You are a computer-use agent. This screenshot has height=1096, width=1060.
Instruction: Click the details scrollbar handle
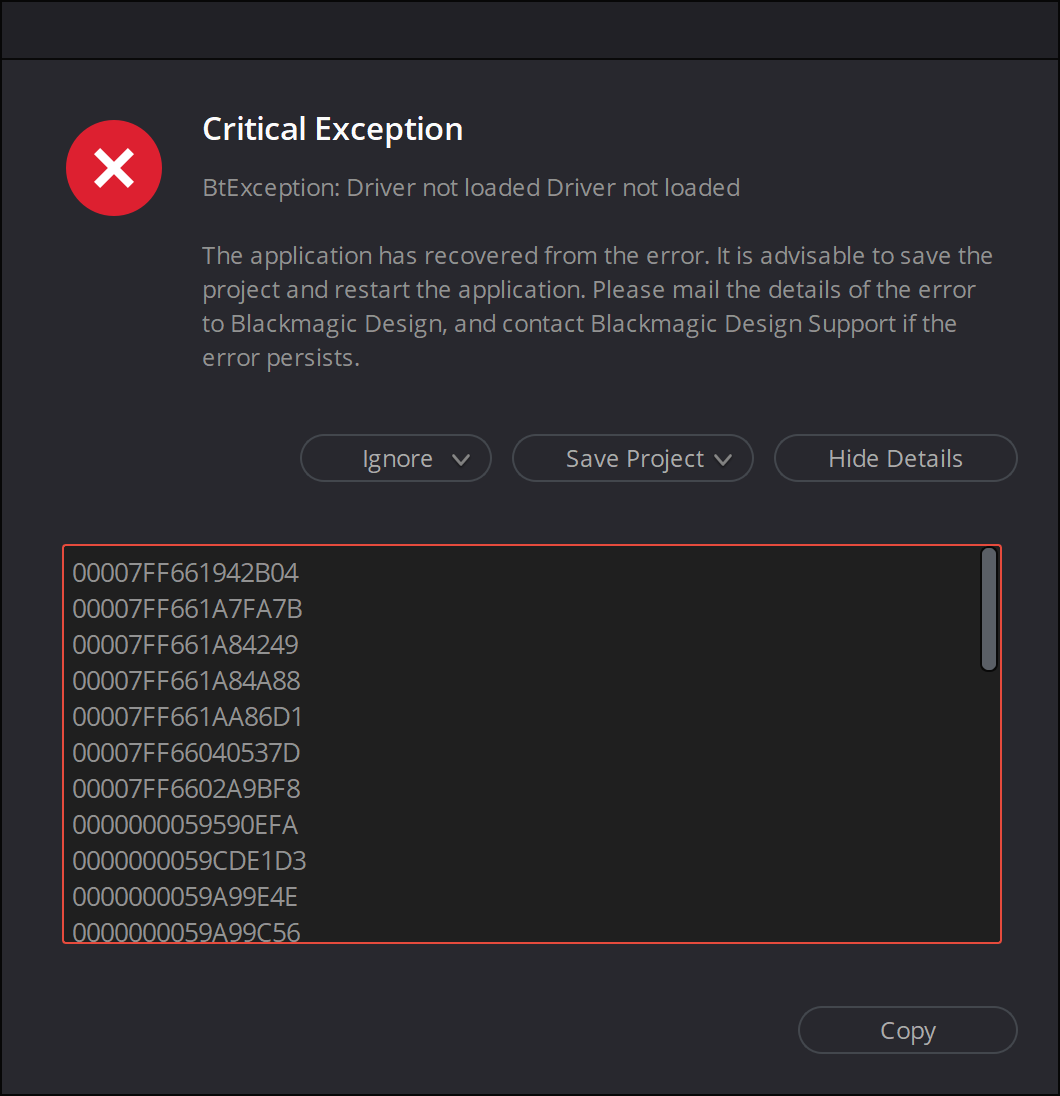pyautogui.click(x=988, y=609)
